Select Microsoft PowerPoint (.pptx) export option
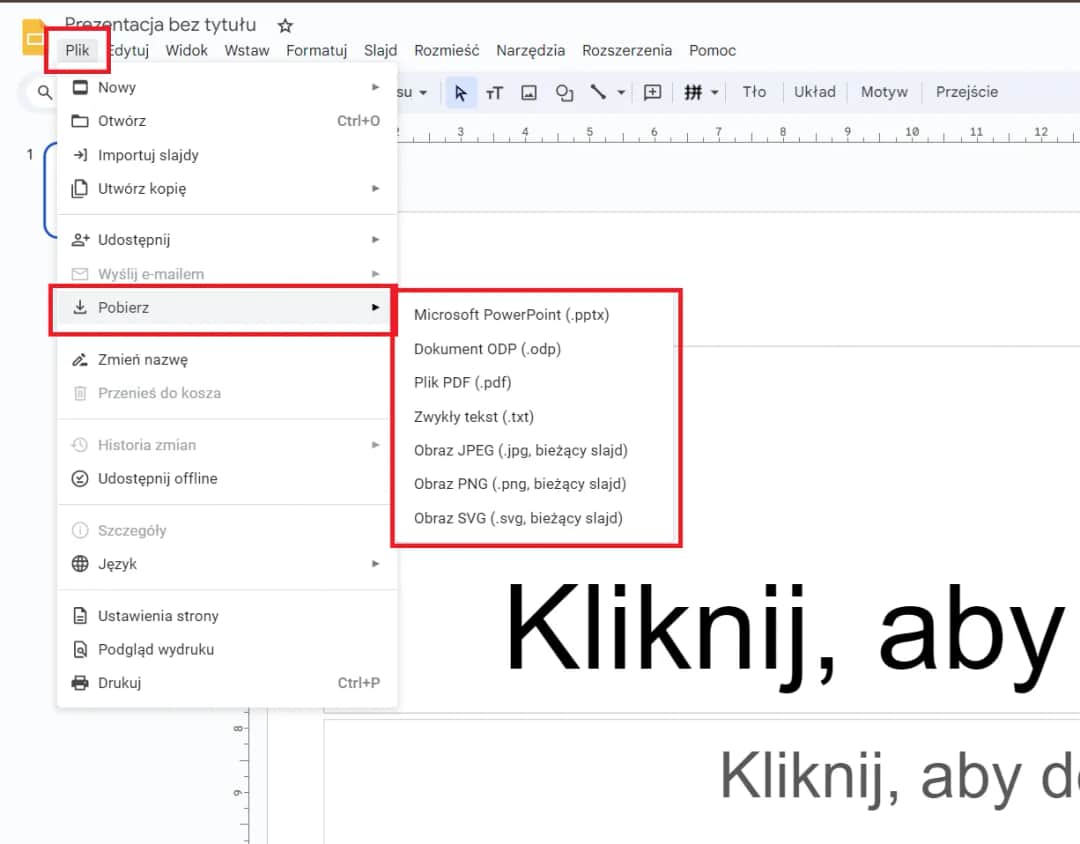The image size is (1080, 844). (x=511, y=314)
